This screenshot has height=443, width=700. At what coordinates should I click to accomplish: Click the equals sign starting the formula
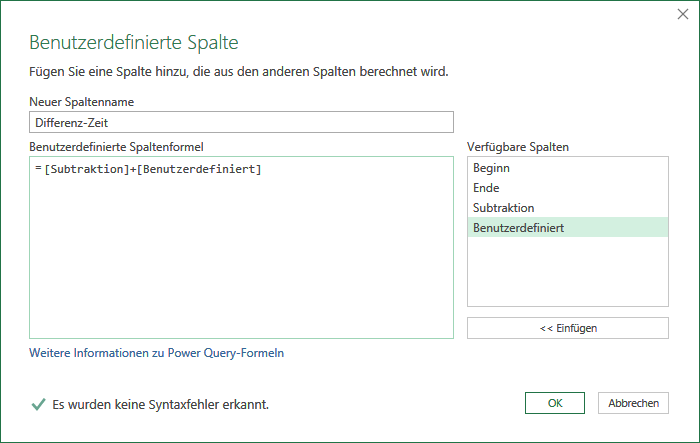point(38,168)
